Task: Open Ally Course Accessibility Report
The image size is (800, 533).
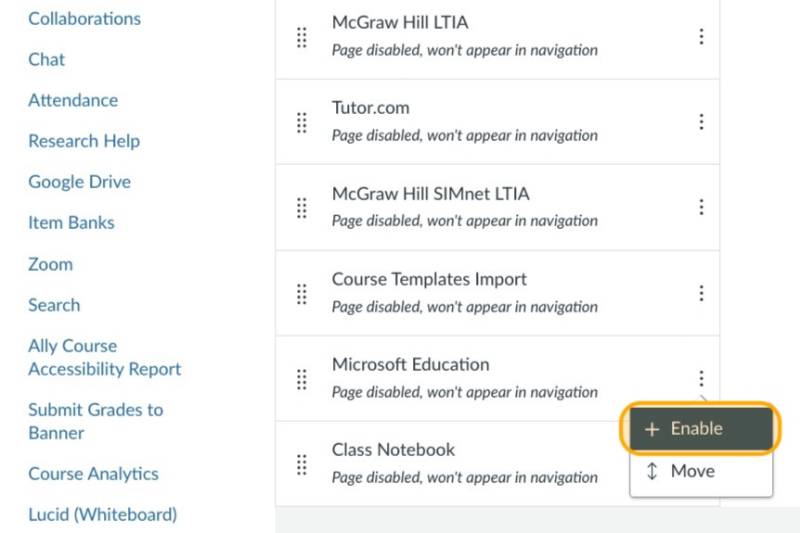Action: [x=105, y=357]
